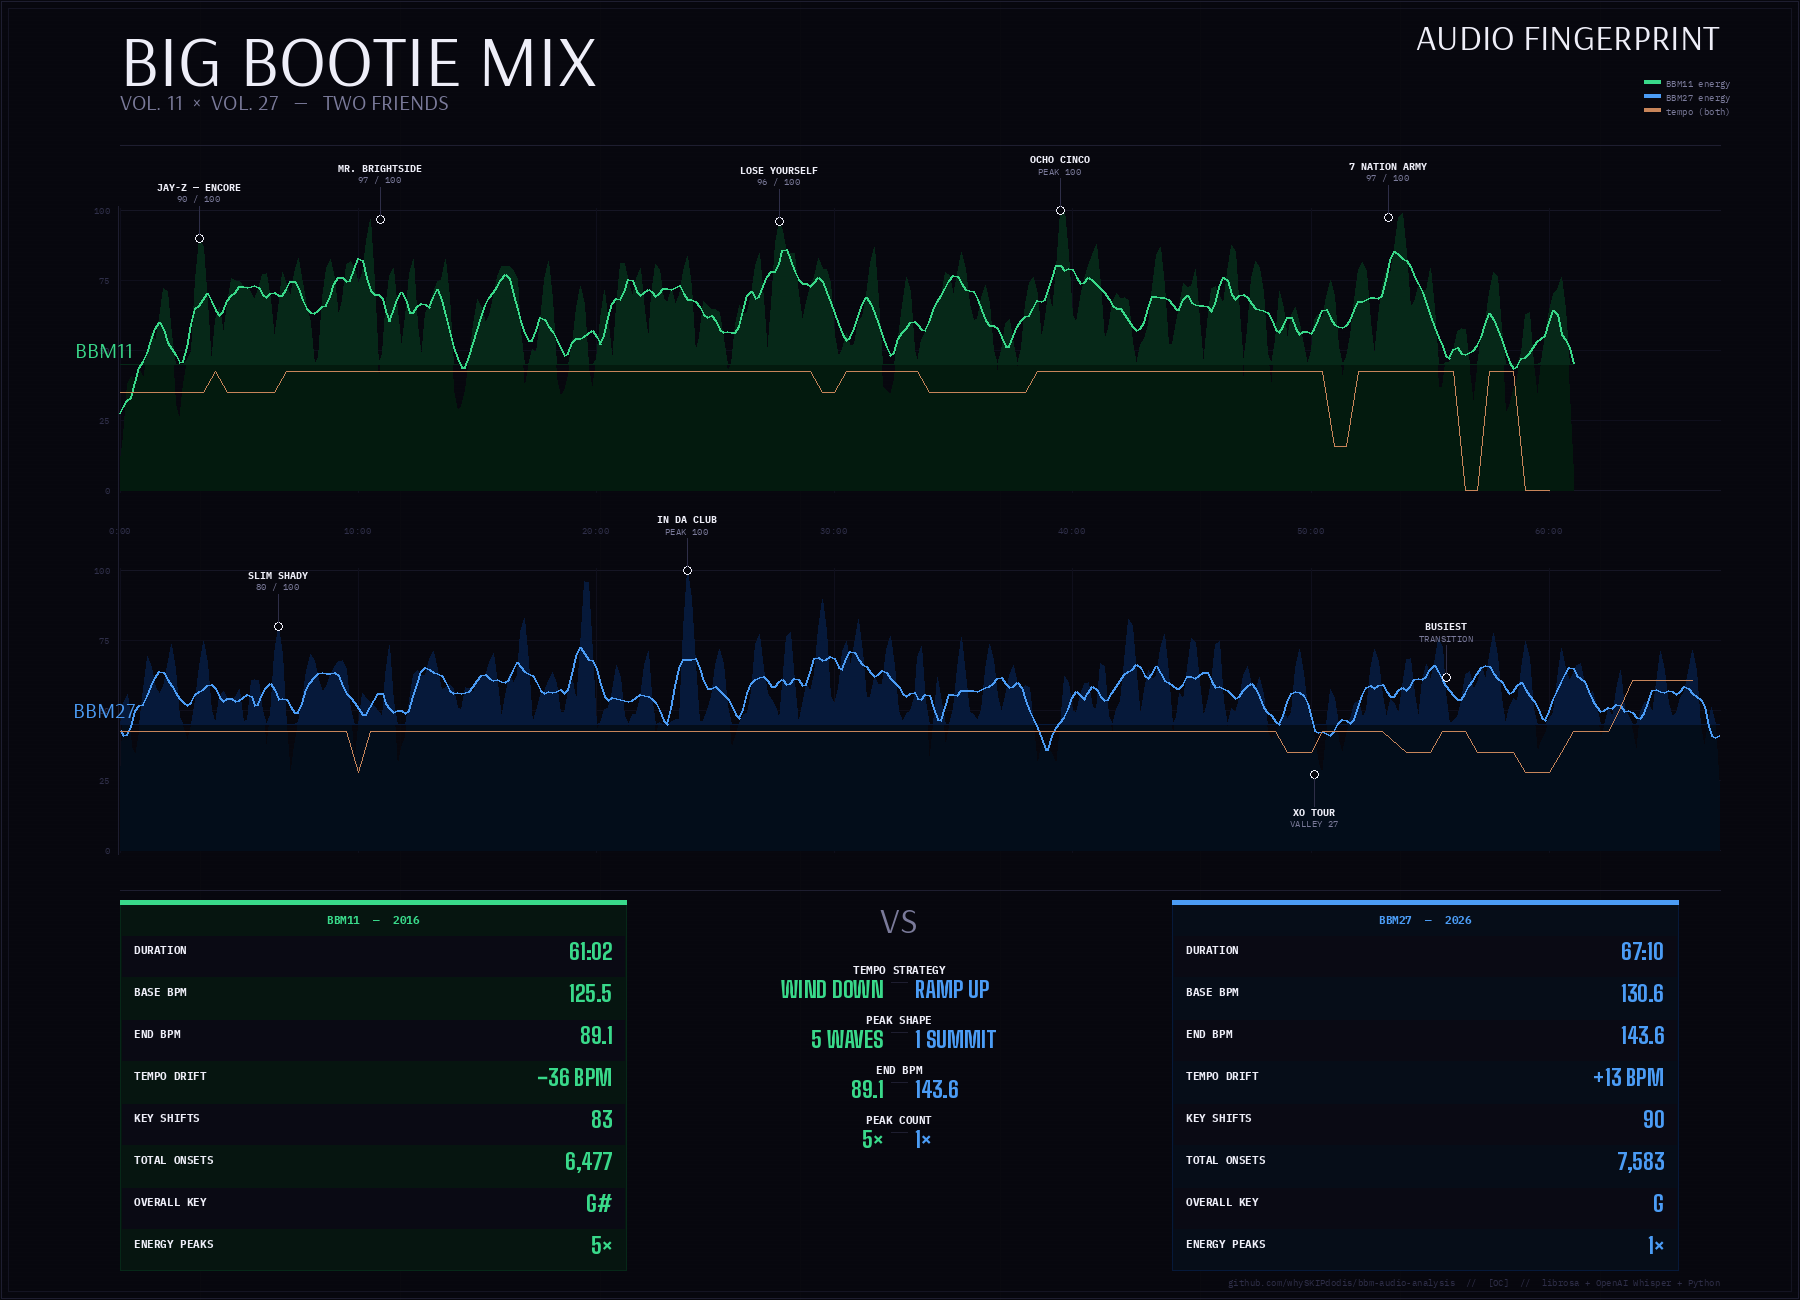Click the "OCHO CINCO" annotation label
Screen dimensions: 1800x1300
click(1060, 160)
